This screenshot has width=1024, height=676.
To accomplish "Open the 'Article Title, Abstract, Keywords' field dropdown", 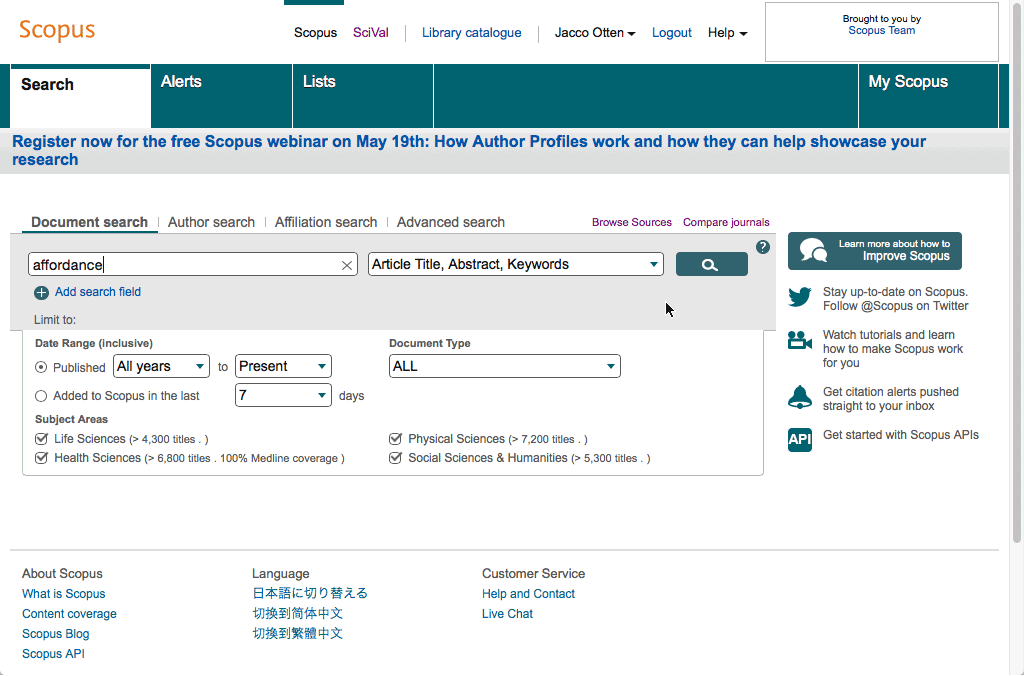I will click(515, 265).
